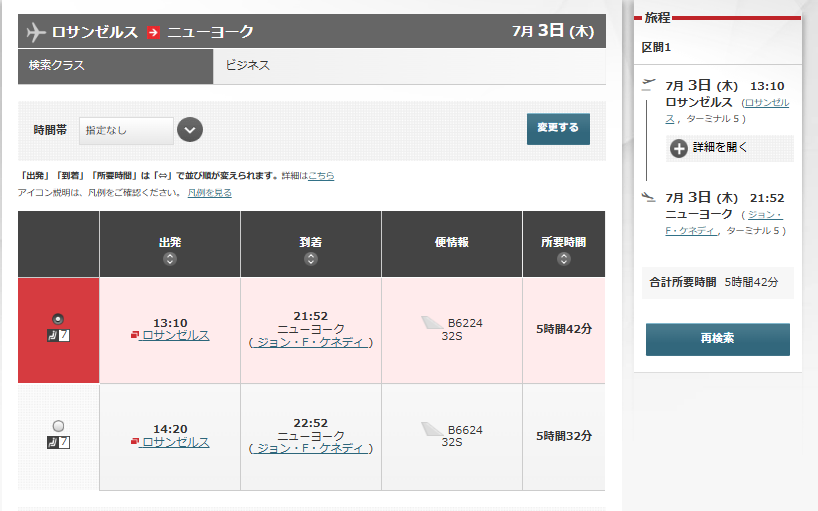Click the 区間1 segment label
The image size is (818, 511).
click(656, 47)
